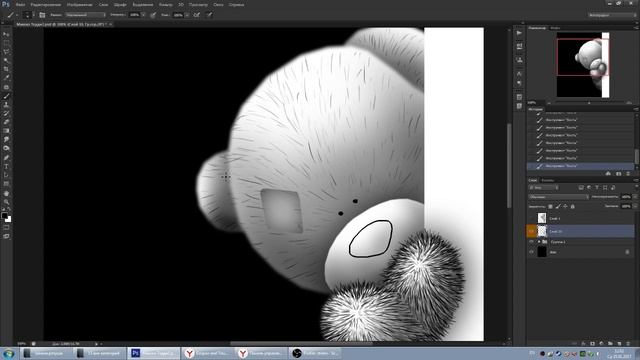Create a new group folder in Layers panel
This screenshot has height=360, width=640.
[x=610, y=344]
